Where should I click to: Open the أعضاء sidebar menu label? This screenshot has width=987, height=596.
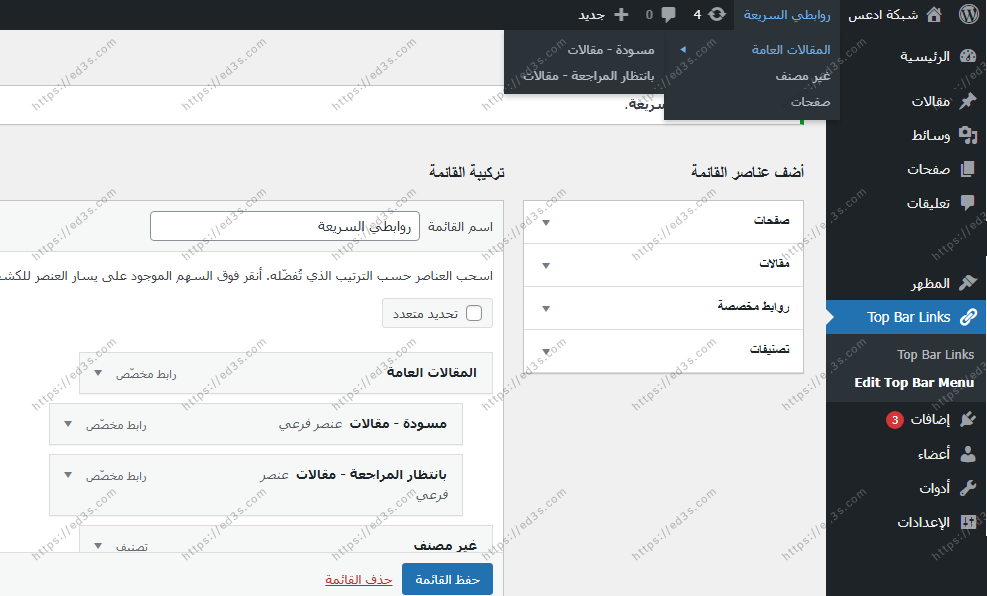[934, 453]
